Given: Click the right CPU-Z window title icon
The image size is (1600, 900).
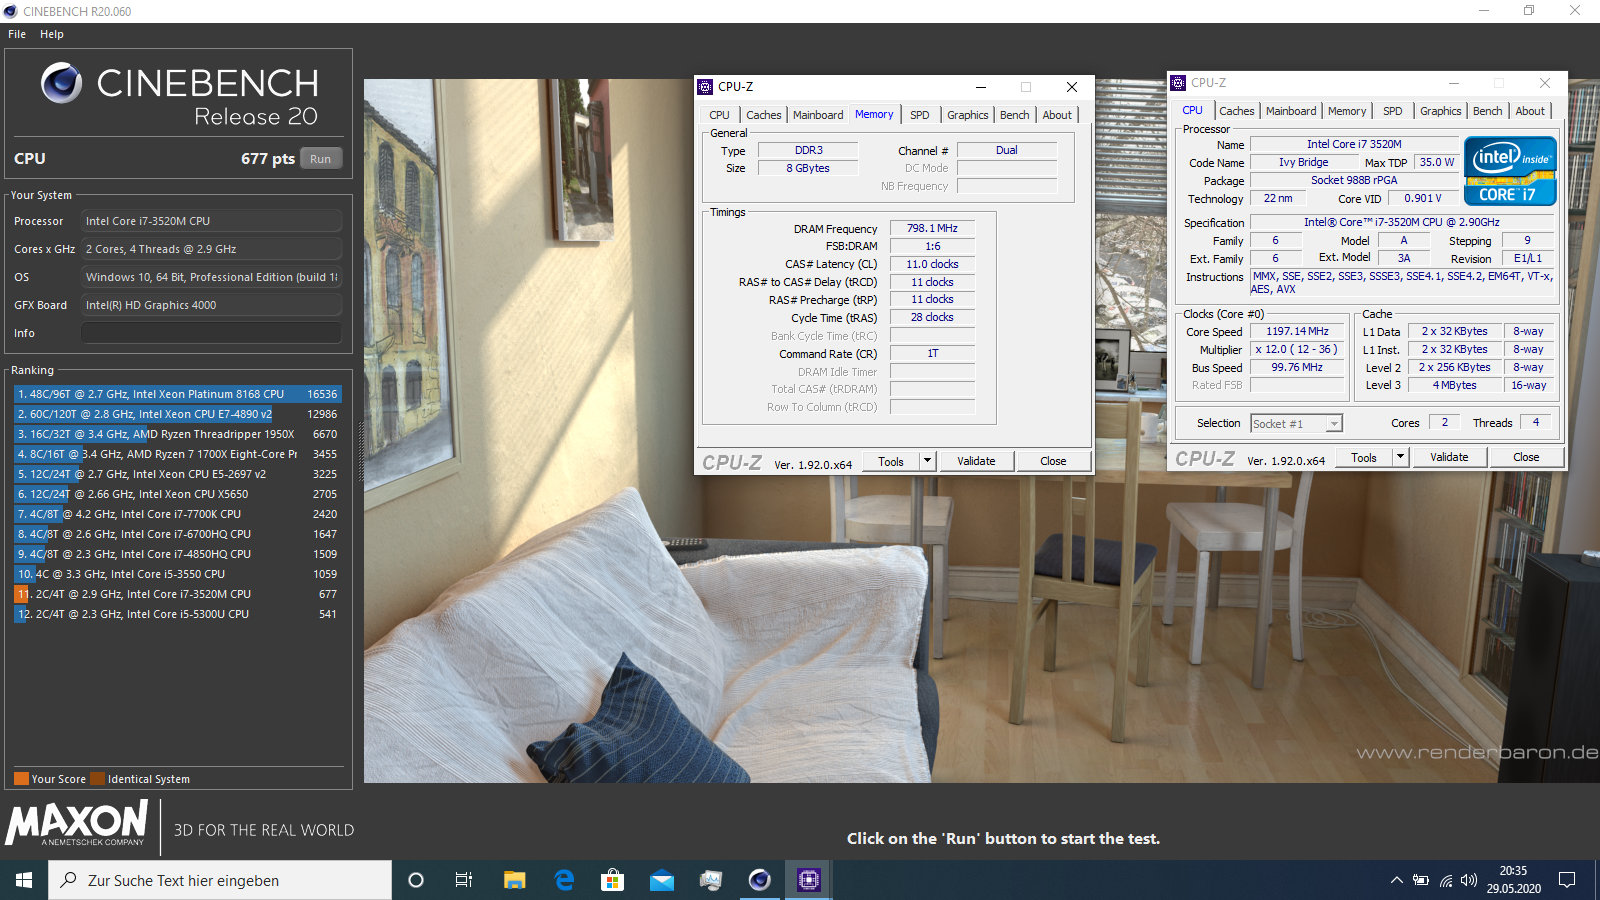Looking at the screenshot, I should point(1178,83).
